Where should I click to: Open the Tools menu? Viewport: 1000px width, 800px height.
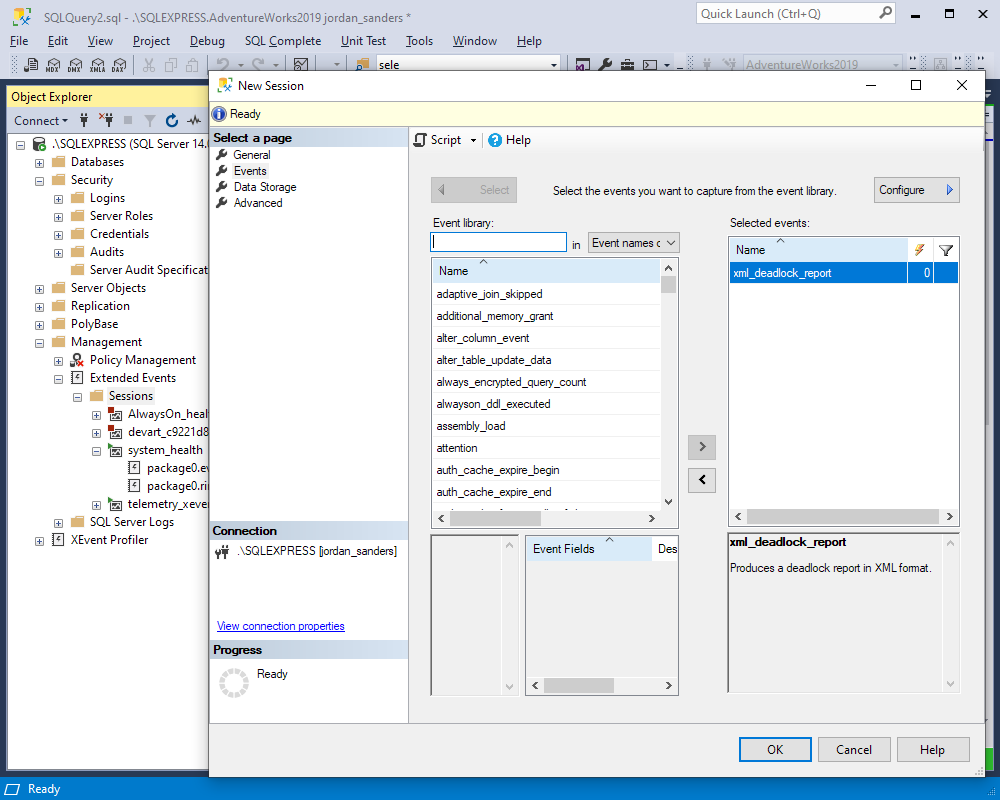pyautogui.click(x=419, y=41)
